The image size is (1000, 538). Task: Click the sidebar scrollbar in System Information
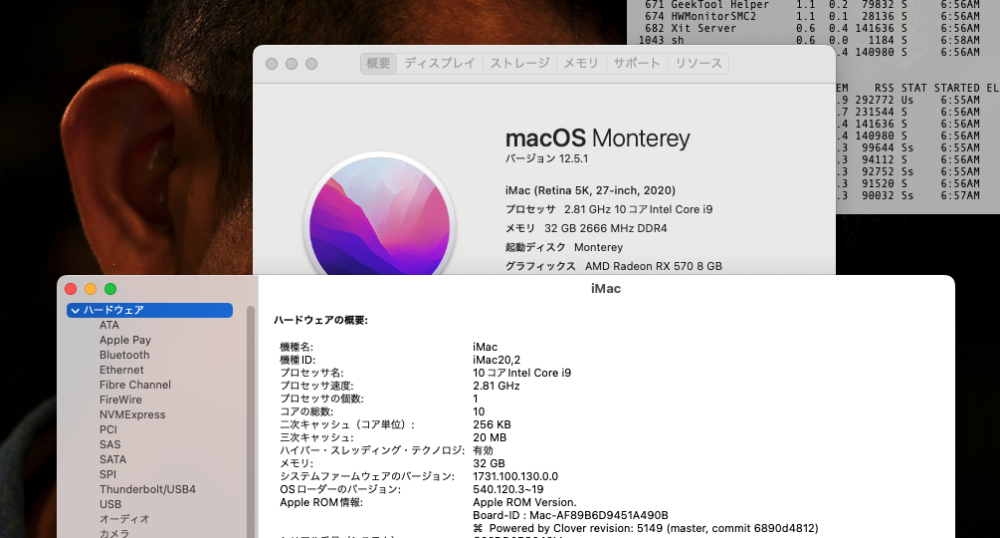[251, 421]
